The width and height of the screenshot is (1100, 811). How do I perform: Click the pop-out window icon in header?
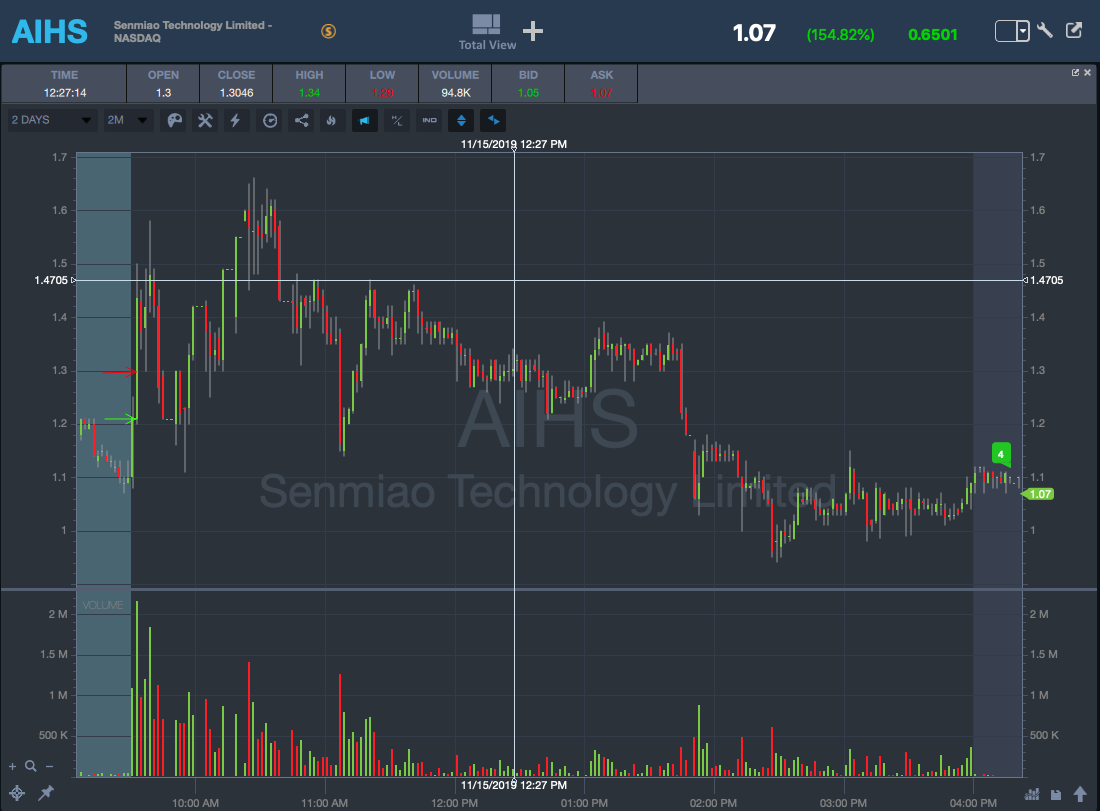(1074, 30)
